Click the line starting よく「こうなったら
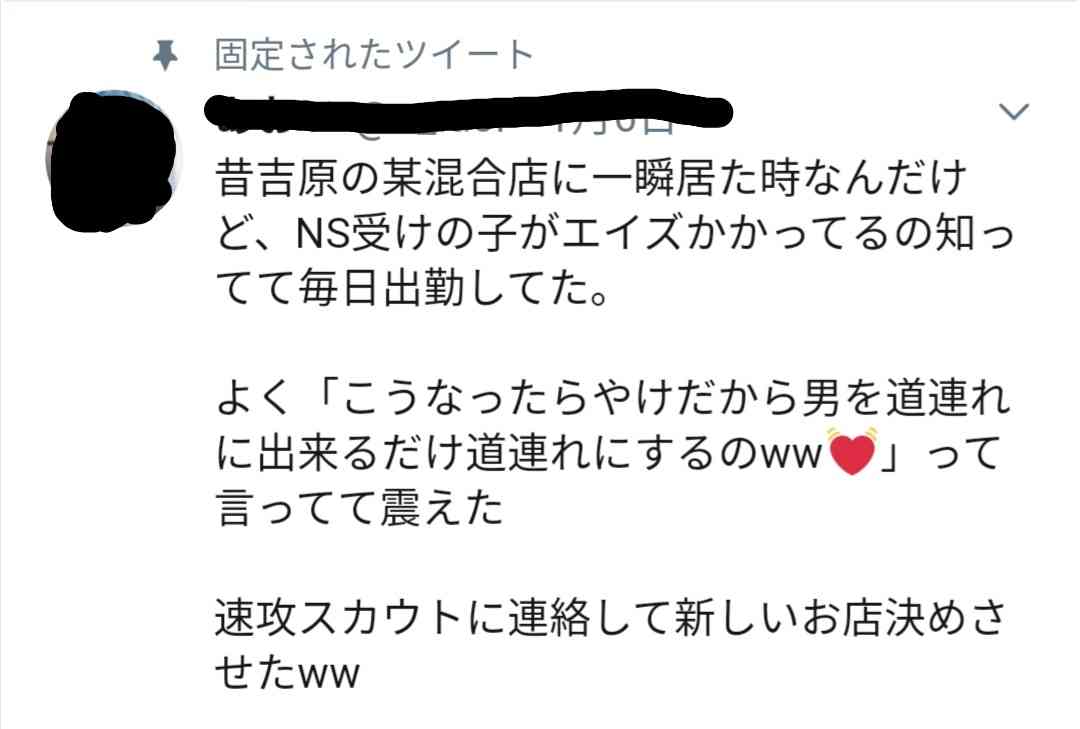 (x=613, y=399)
